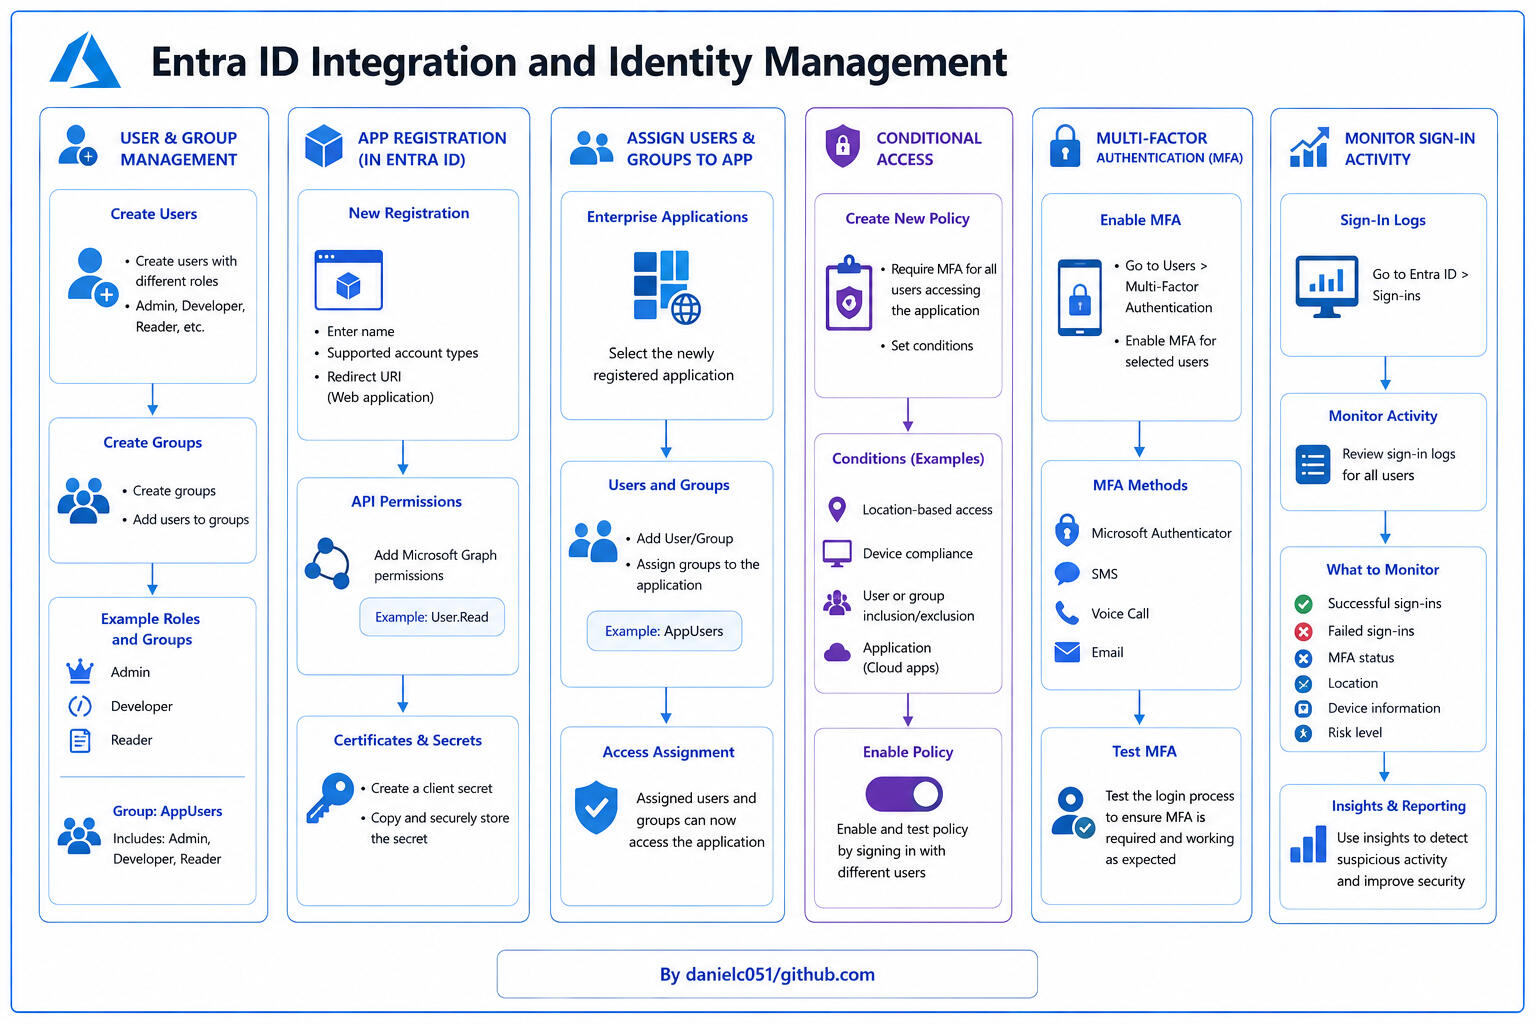The image size is (1536, 1024).
Task: Toggle the Enable Policy switch
Action: pos(904,795)
